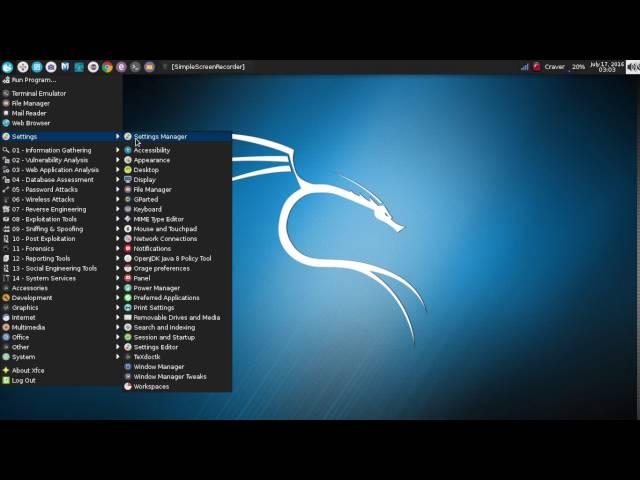640x480 pixels.
Task: Open Mouse and Touchpad settings
Action: 177,229
